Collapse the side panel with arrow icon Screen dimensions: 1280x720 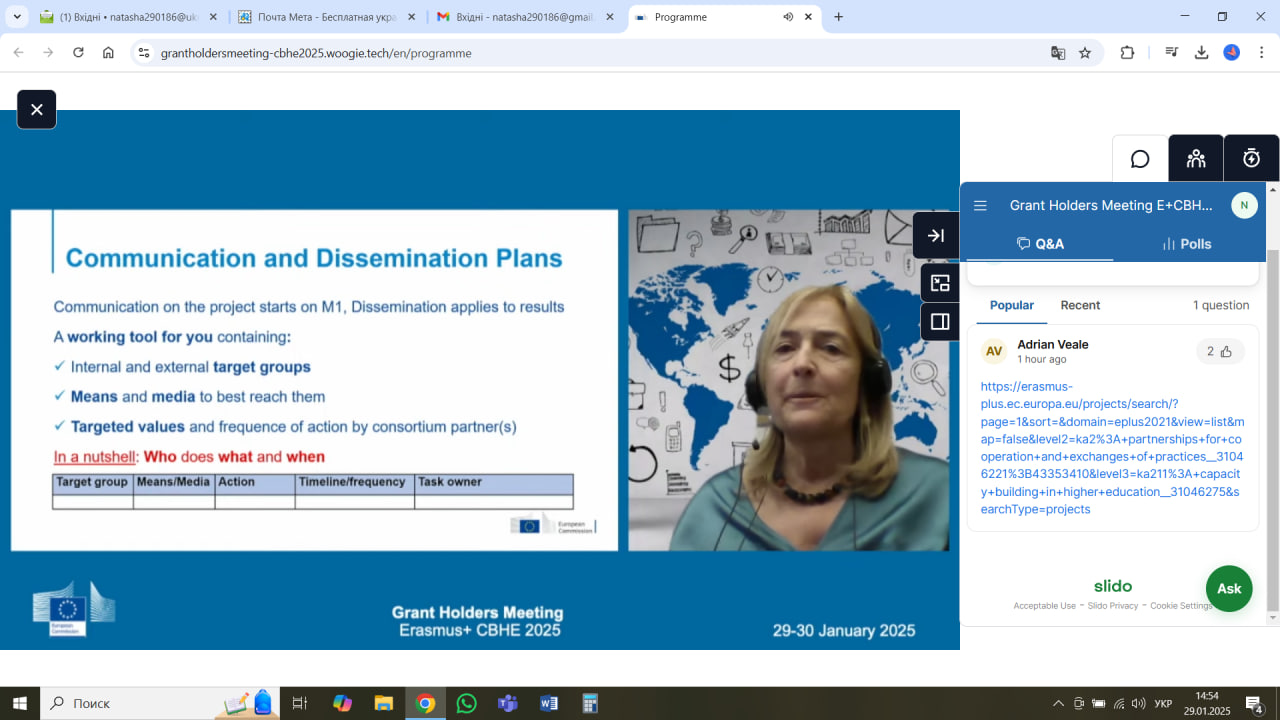[936, 236]
